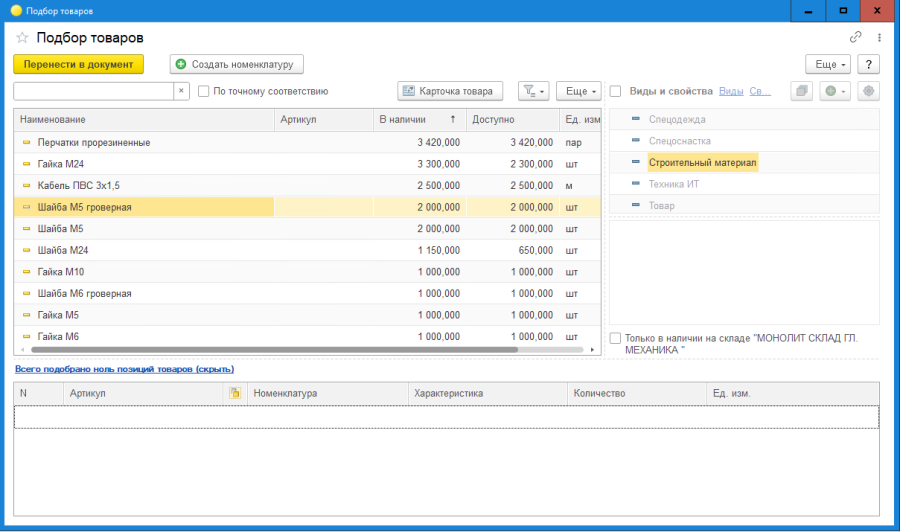The height and width of the screenshot is (532, 900).
Task: Click the Перенести в документ button
Action: 79,64
